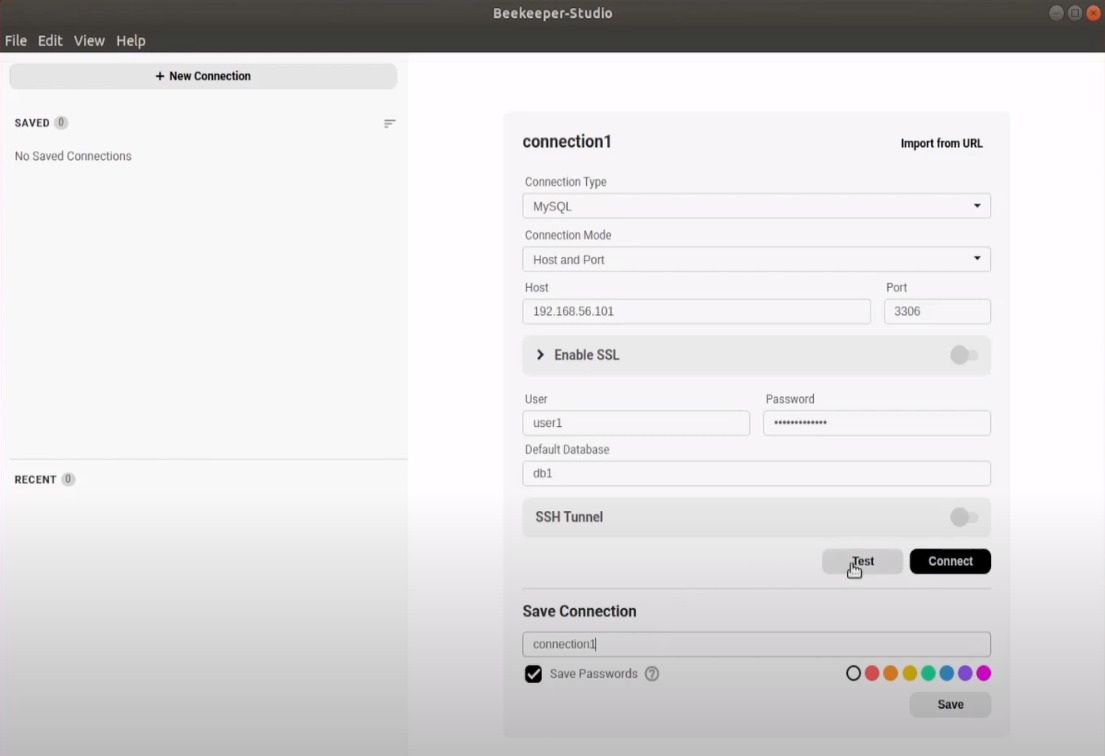Click the User input field
1105x756 pixels.
[x=636, y=423]
